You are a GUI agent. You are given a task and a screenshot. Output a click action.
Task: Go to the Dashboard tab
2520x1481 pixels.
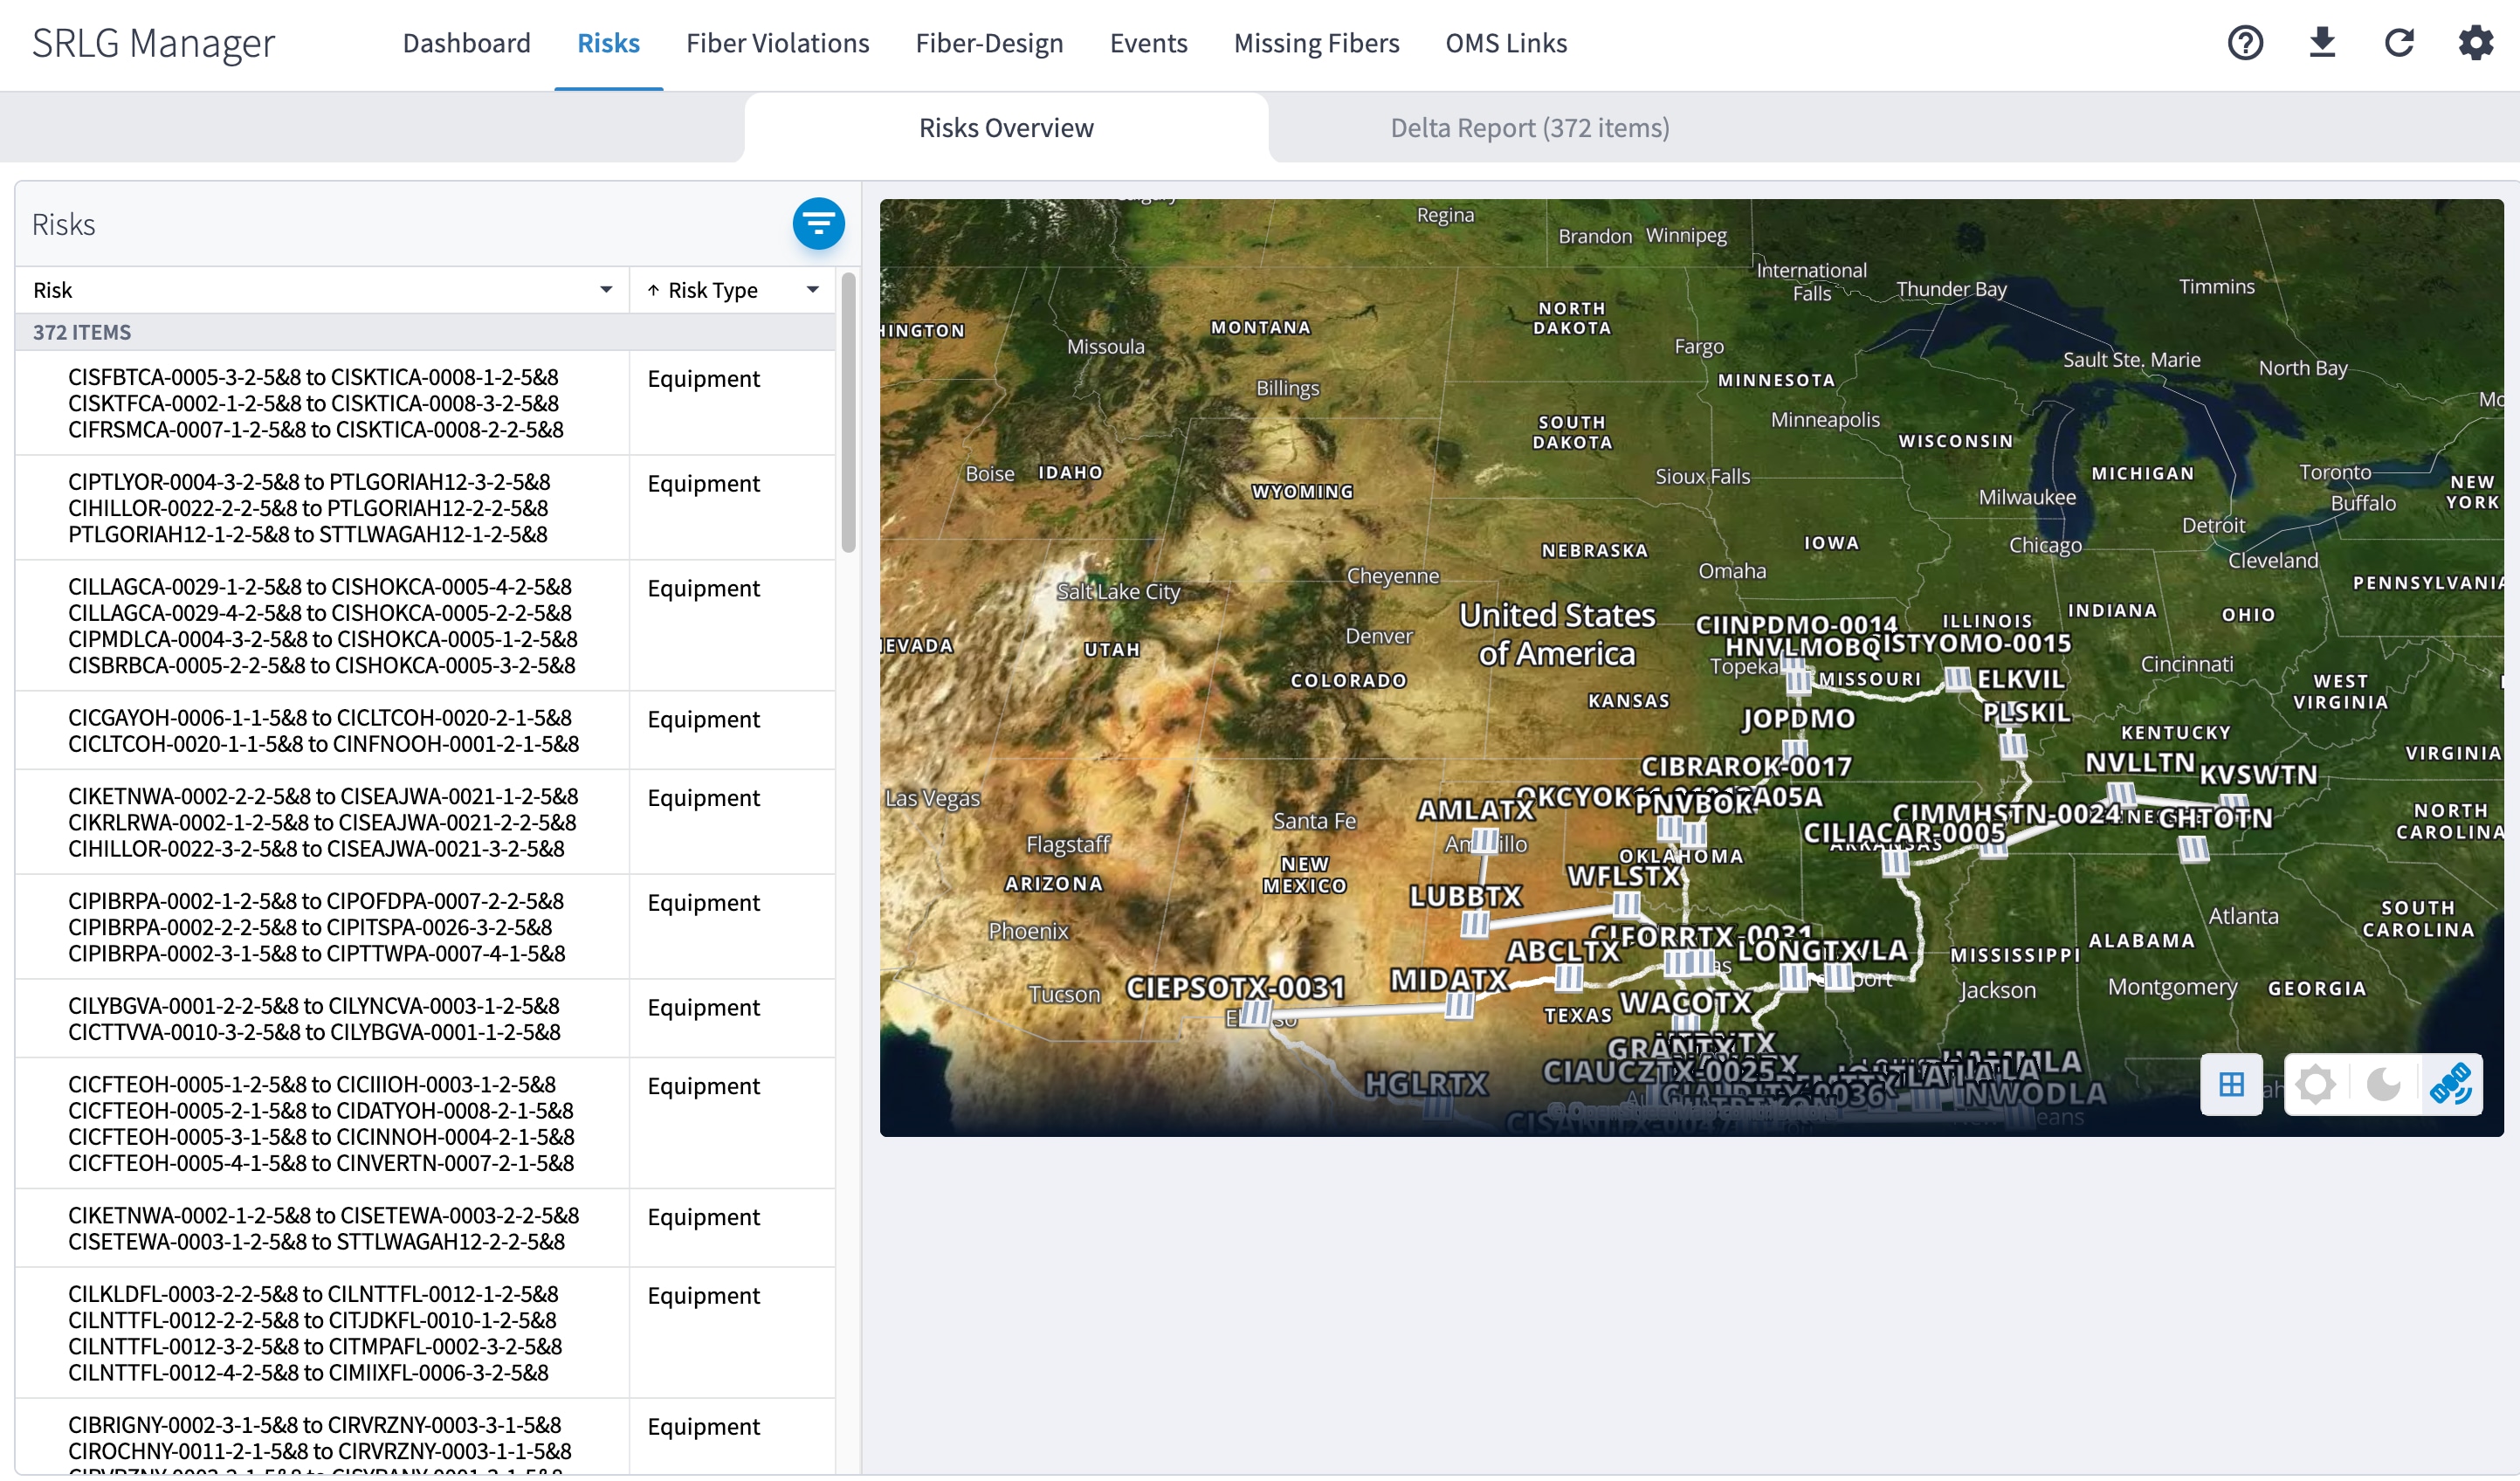coord(466,43)
